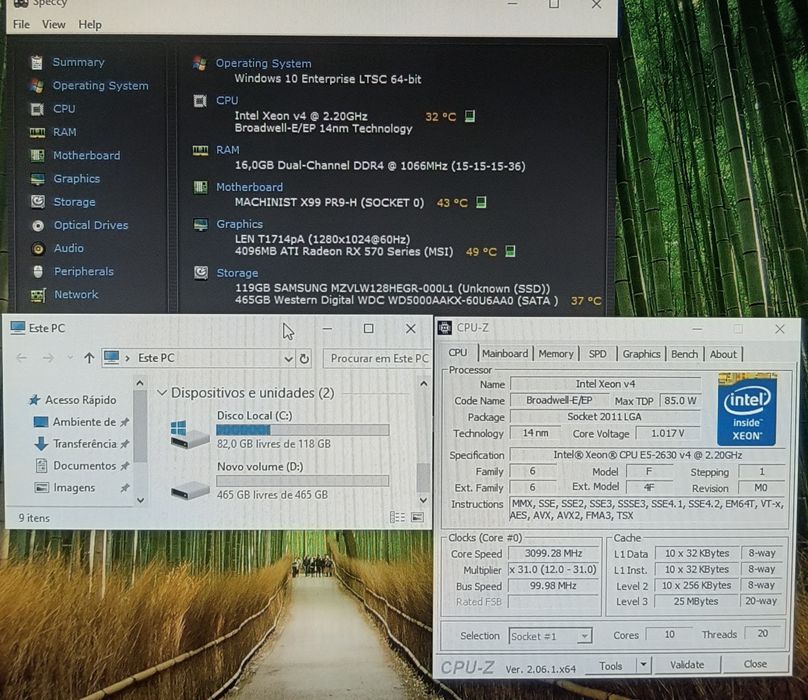Open Graphics in the Speccy sidebar
This screenshot has height=700, width=808.
coord(77,178)
